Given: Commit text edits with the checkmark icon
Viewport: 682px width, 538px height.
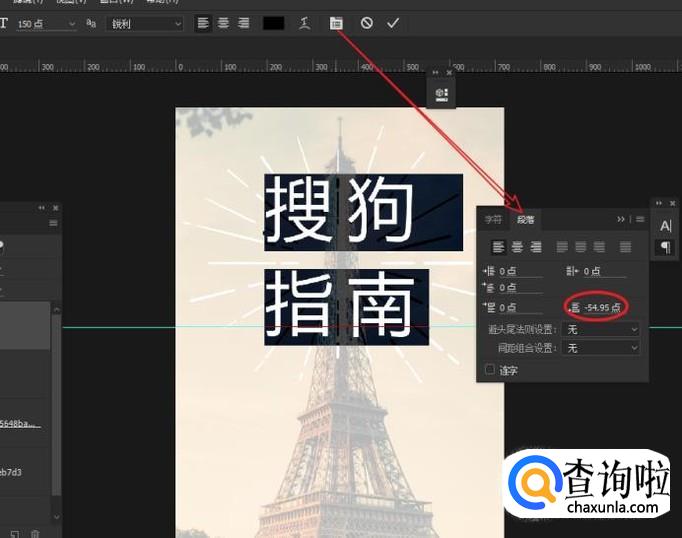Looking at the screenshot, I should click(393, 23).
